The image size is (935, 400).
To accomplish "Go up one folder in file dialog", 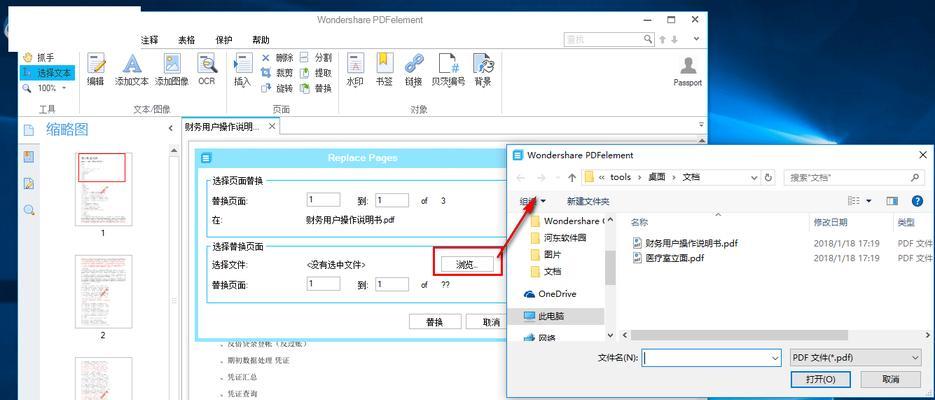I will (572, 178).
